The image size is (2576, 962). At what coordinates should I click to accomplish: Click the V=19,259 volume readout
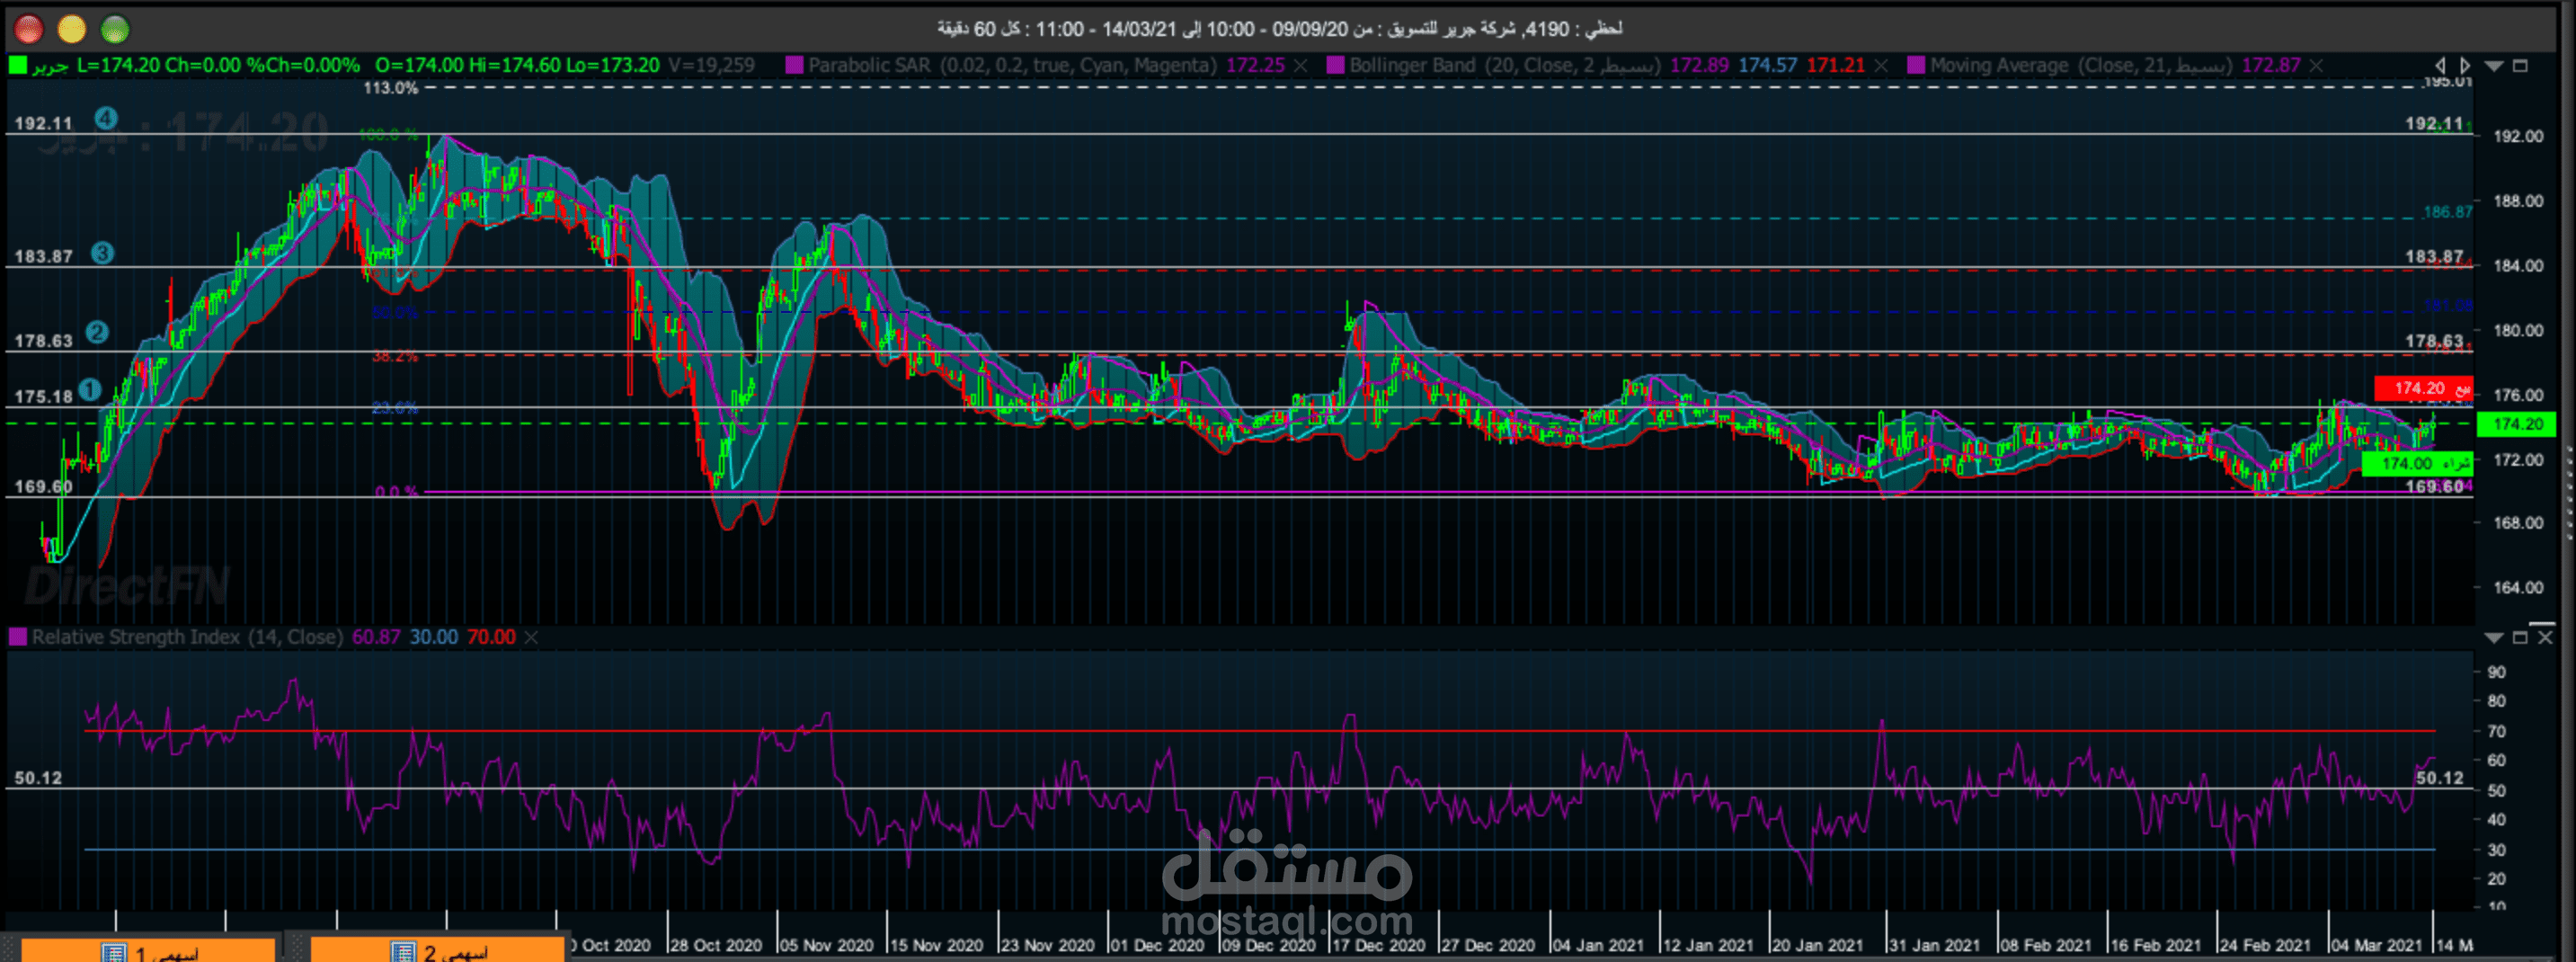[712, 65]
